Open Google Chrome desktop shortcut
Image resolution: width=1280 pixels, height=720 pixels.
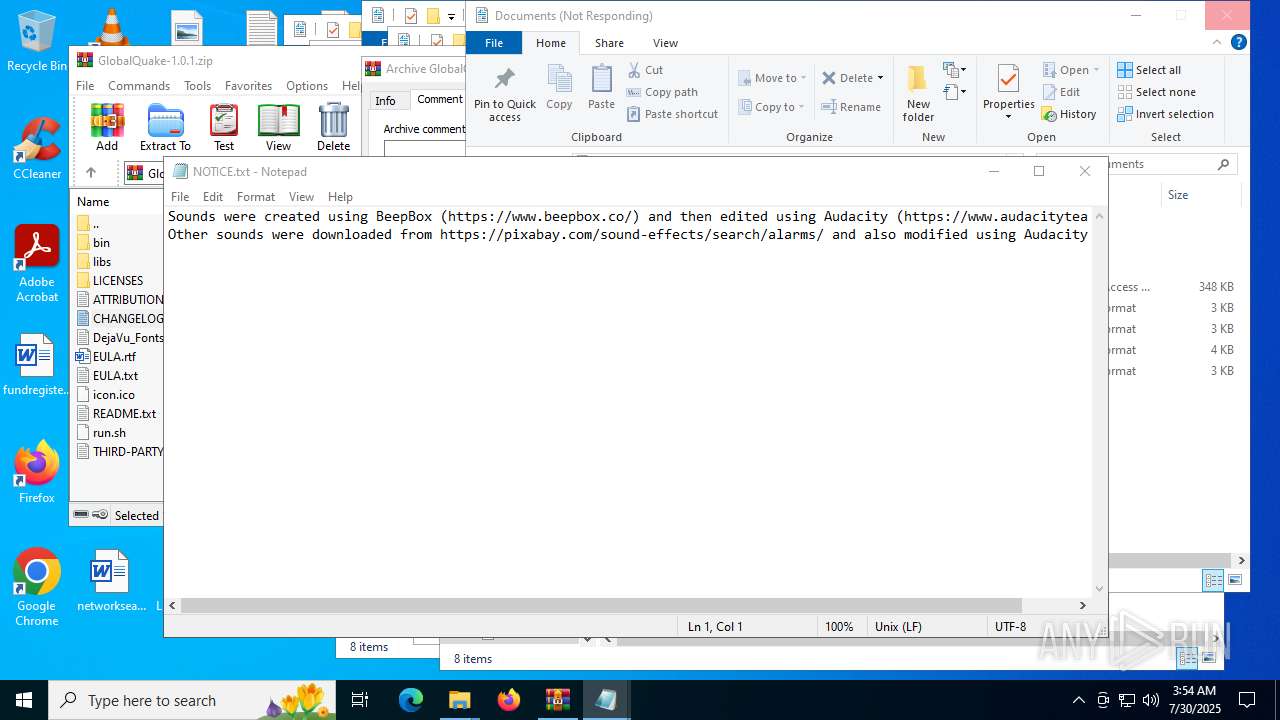pos(37,588)
